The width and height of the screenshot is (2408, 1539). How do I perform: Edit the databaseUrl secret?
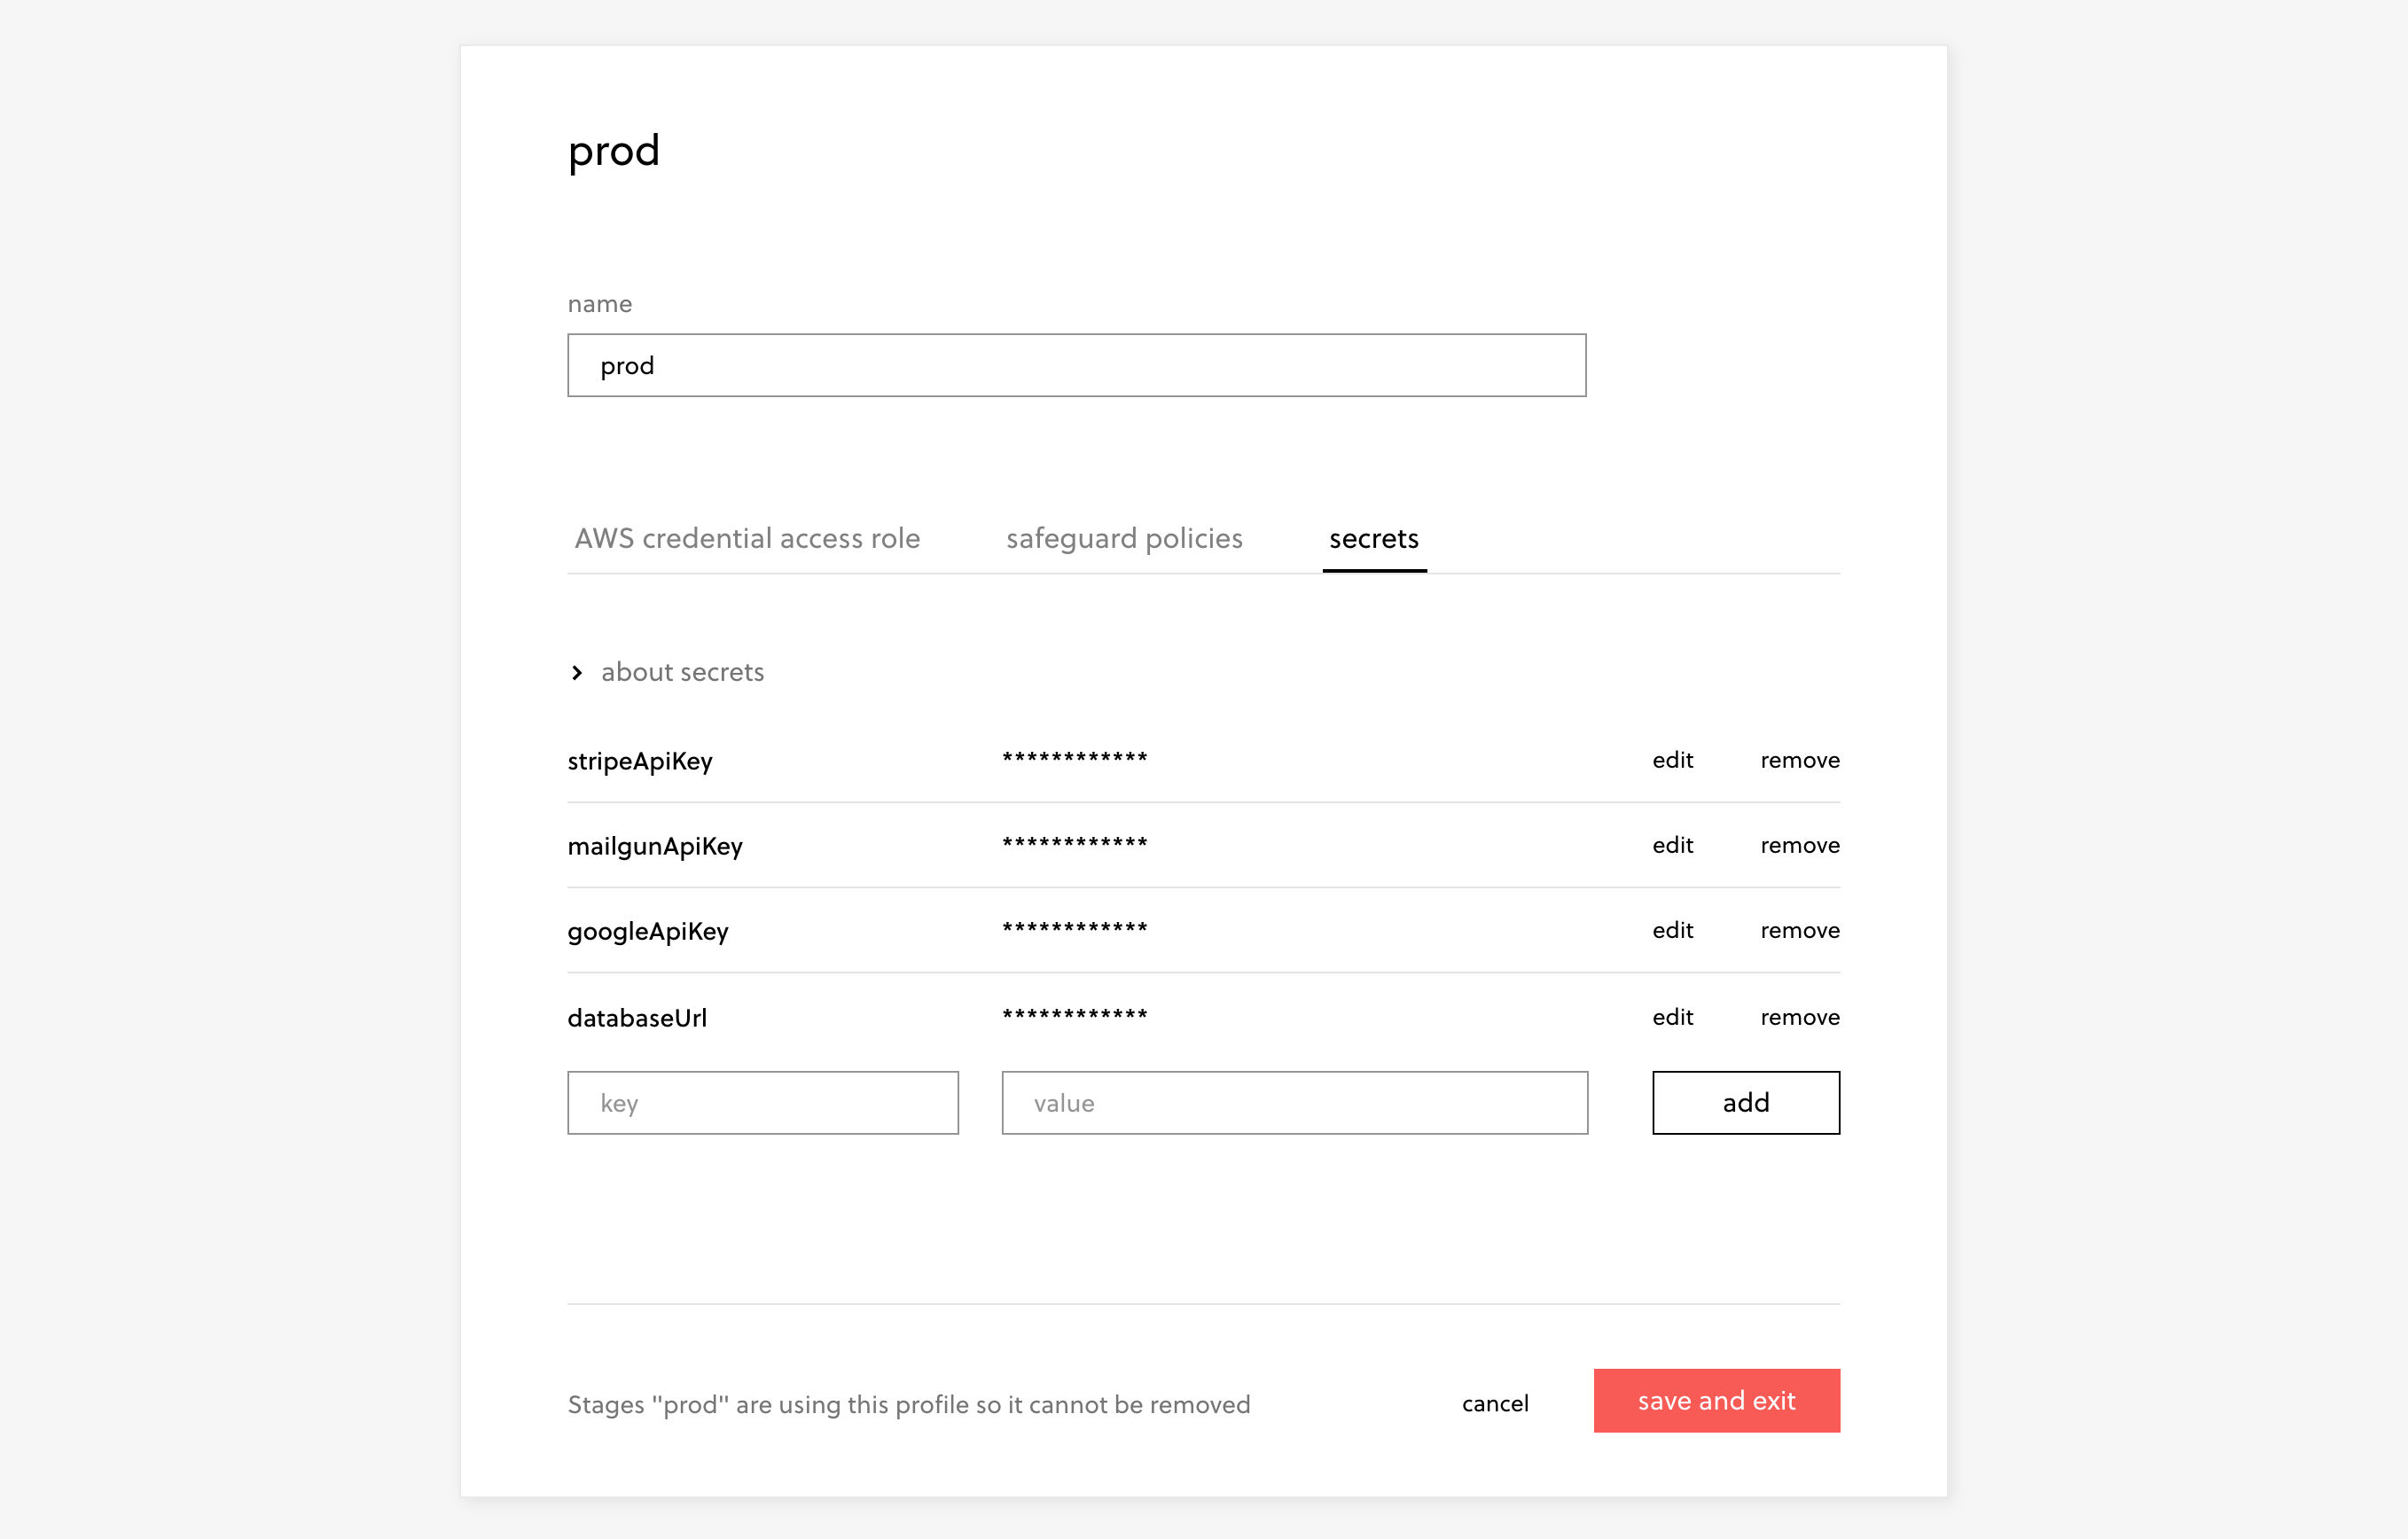click(x=1672, y=1017)
